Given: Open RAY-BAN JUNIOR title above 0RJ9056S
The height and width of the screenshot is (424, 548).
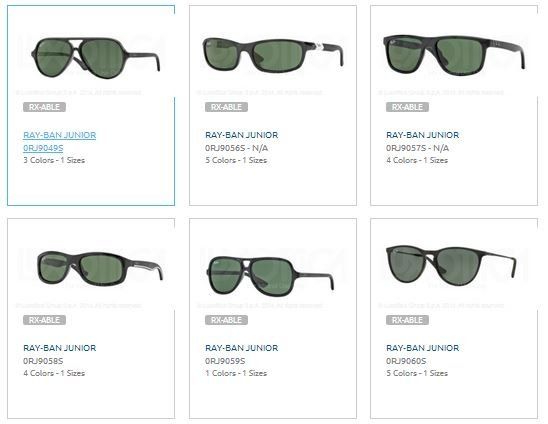Looking at the screenshot, I should coord(241,135).
